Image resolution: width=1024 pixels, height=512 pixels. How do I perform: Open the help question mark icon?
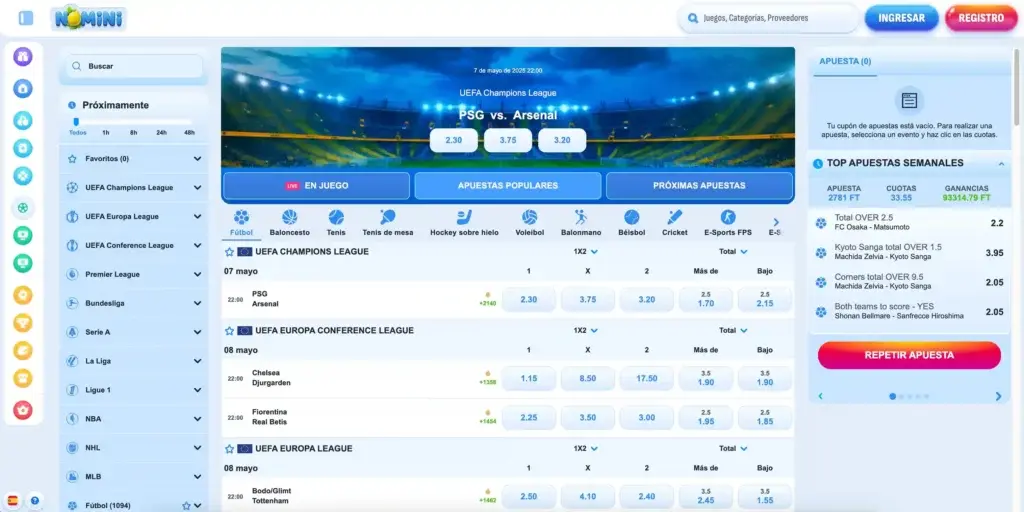point(35,501)
